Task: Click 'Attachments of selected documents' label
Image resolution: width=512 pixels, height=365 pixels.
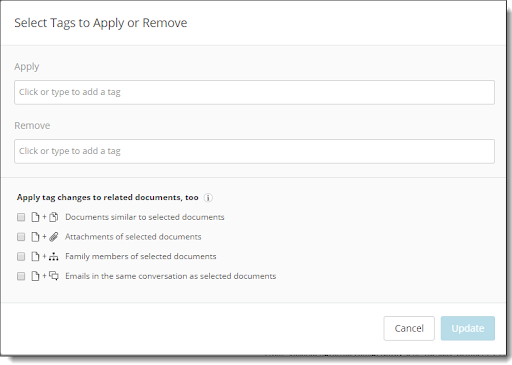Action: tap(133, 237)
